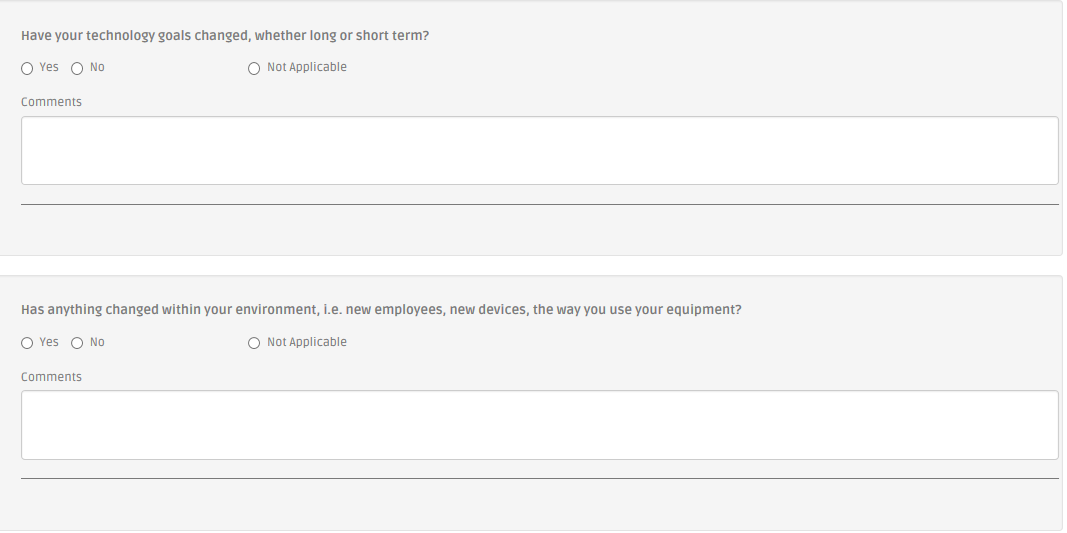Click the divider line below the first comments box
Image resolution: width=1067 pixels, height=533 pixels.
[x=540, y=204]
